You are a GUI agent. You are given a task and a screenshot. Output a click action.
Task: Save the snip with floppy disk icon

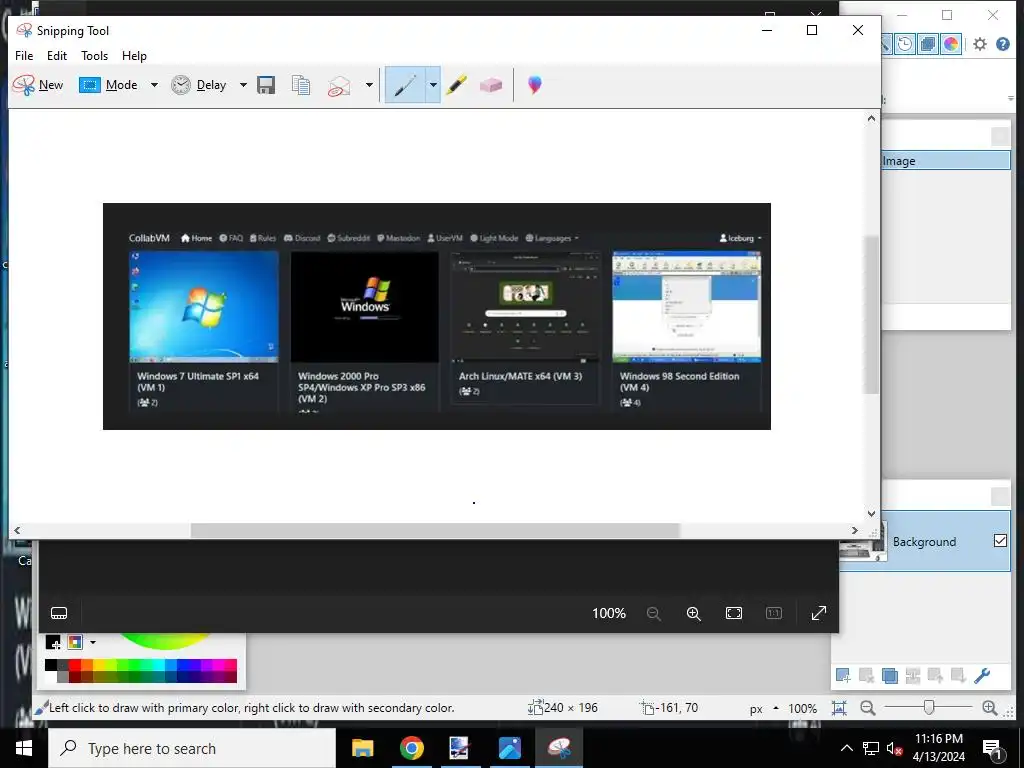pos(266,85)
